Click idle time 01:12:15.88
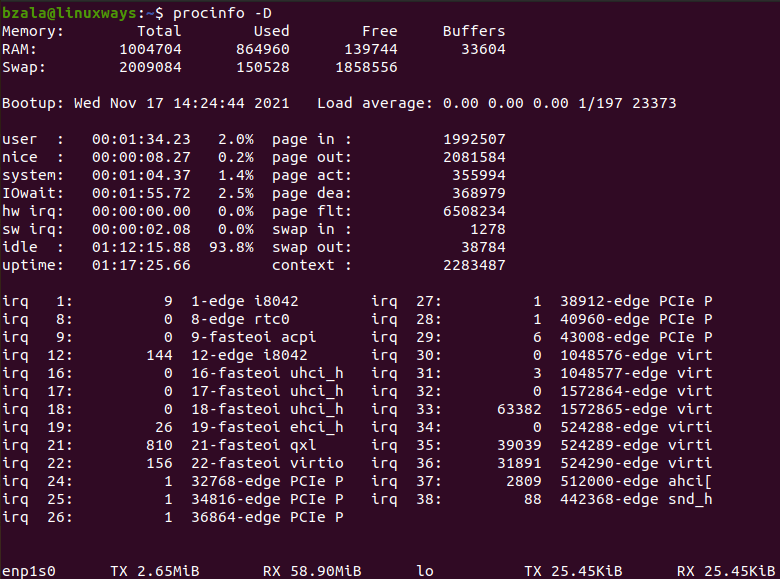The width and height of the screenshot is (780, 579). [141, 247]
